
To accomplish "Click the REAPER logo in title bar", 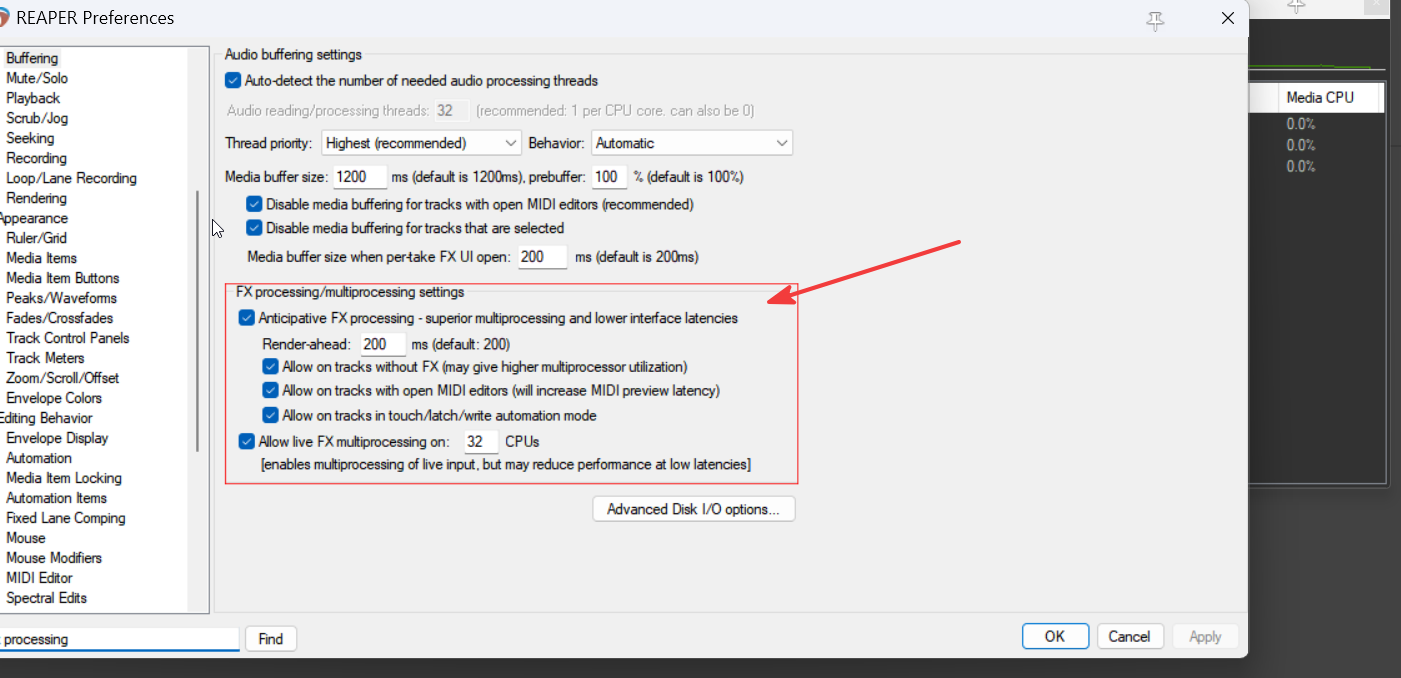I will coord(4,18).
